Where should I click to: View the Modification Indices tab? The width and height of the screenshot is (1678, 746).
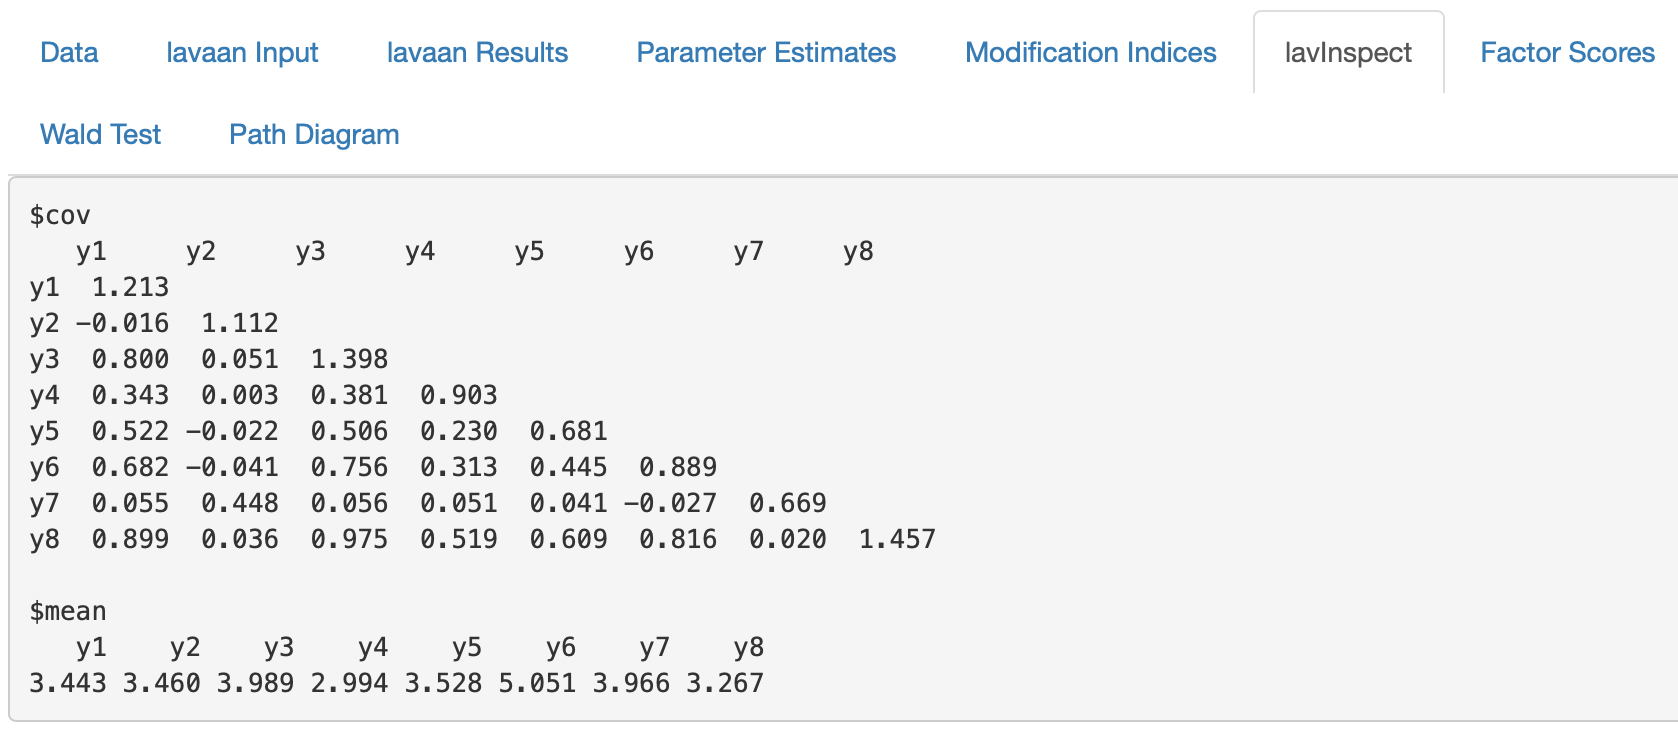pyautogui.click(x=1090, y=53)
